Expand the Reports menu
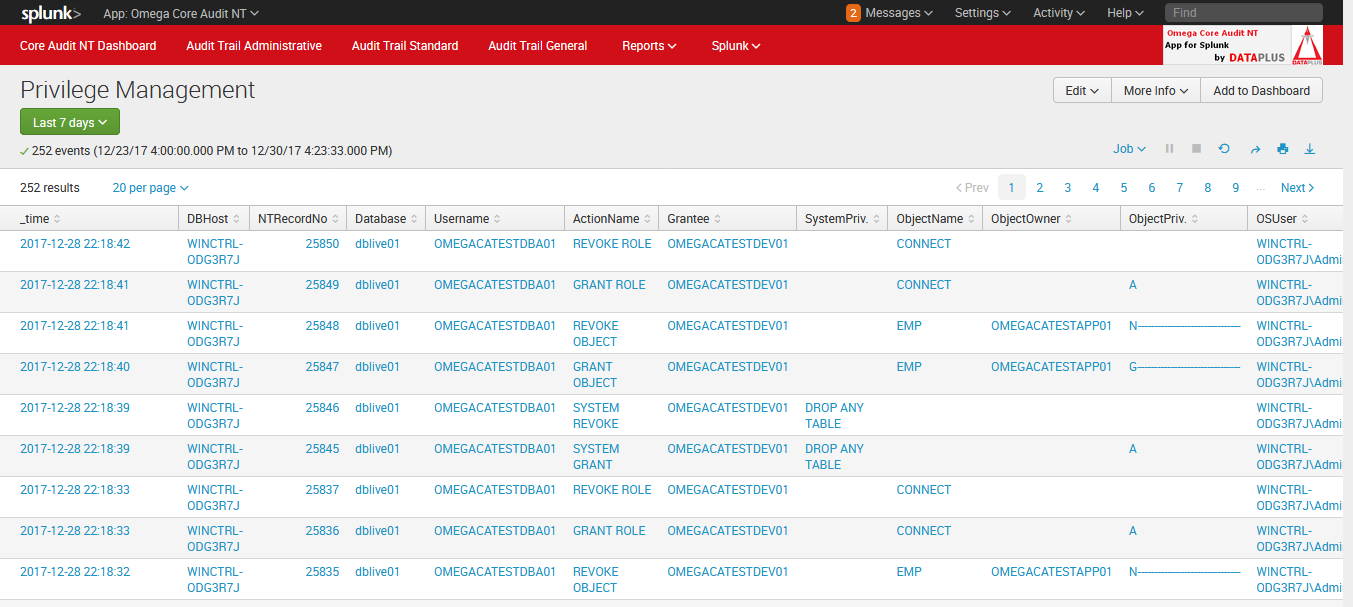Image resolution: width=1353 pixels, height=607 pixels. coord(648,45)
